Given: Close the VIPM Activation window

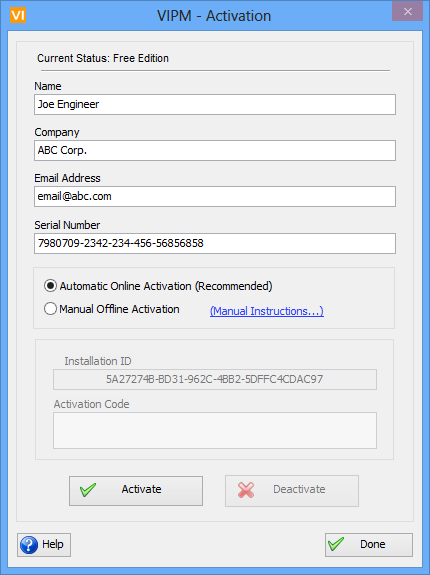Looking at the screenshot, I should coord(408,11).
